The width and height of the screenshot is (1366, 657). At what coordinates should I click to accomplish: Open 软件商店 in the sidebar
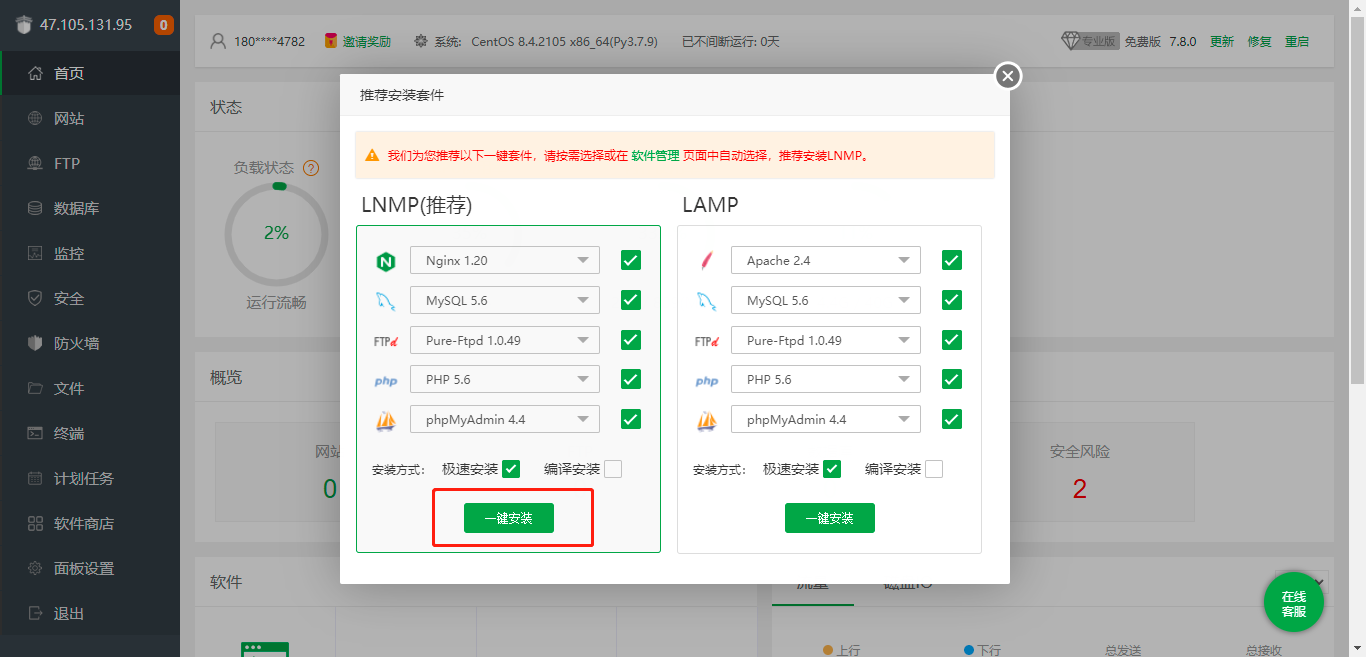pyautogui.click(x=90, y=523)
